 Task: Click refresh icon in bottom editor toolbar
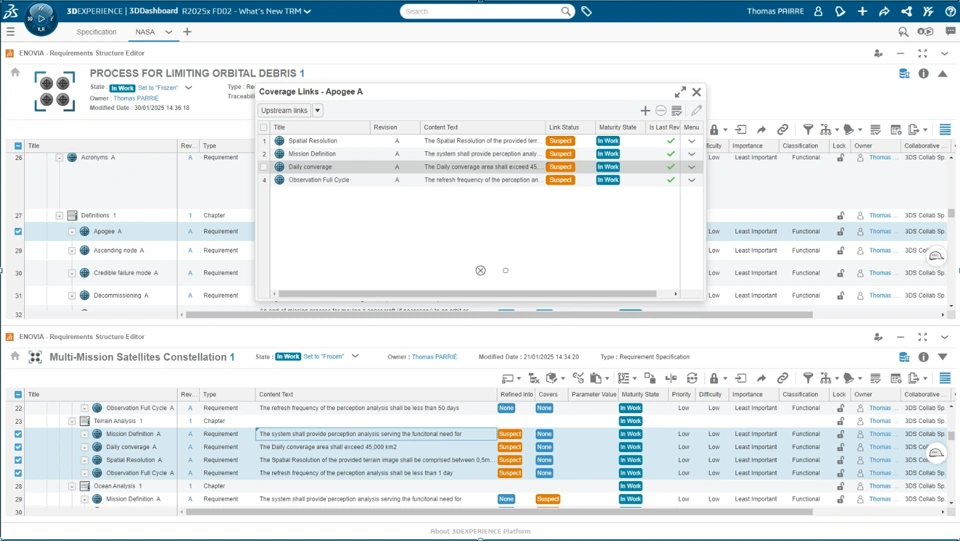tap(692, 378)
